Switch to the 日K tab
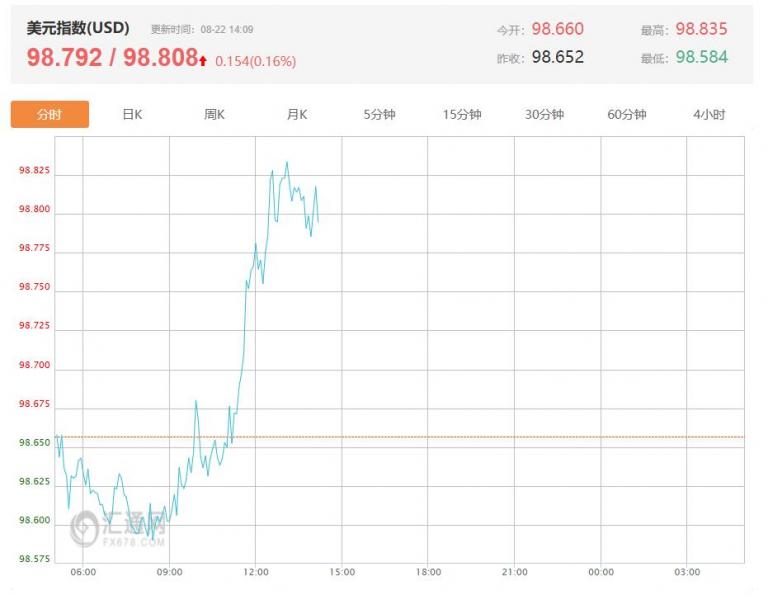 pos(132,114)
